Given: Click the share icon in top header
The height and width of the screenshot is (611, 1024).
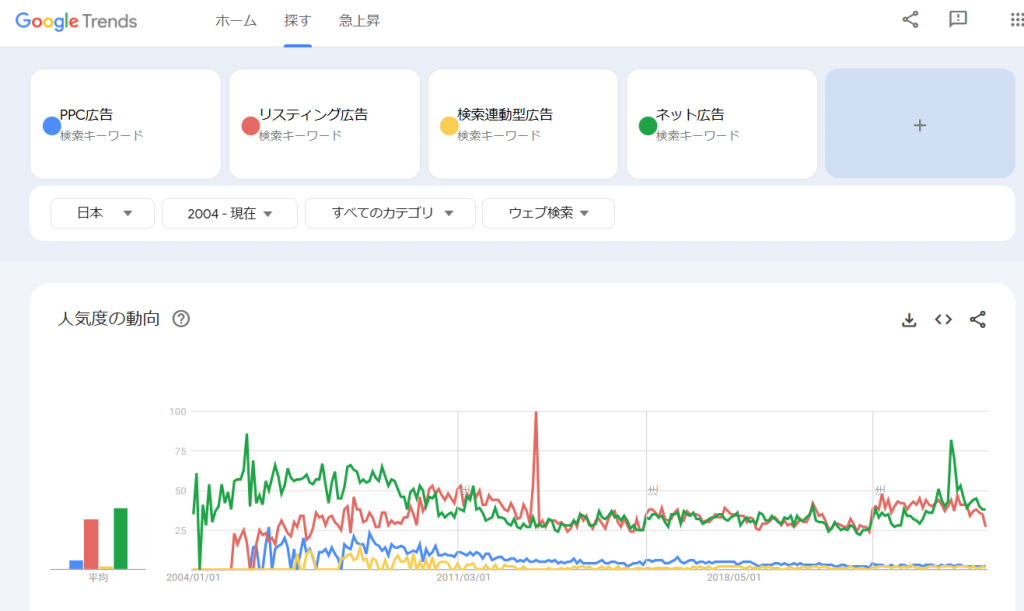Looking at the screenshot, I should click(x=910, y=20).
